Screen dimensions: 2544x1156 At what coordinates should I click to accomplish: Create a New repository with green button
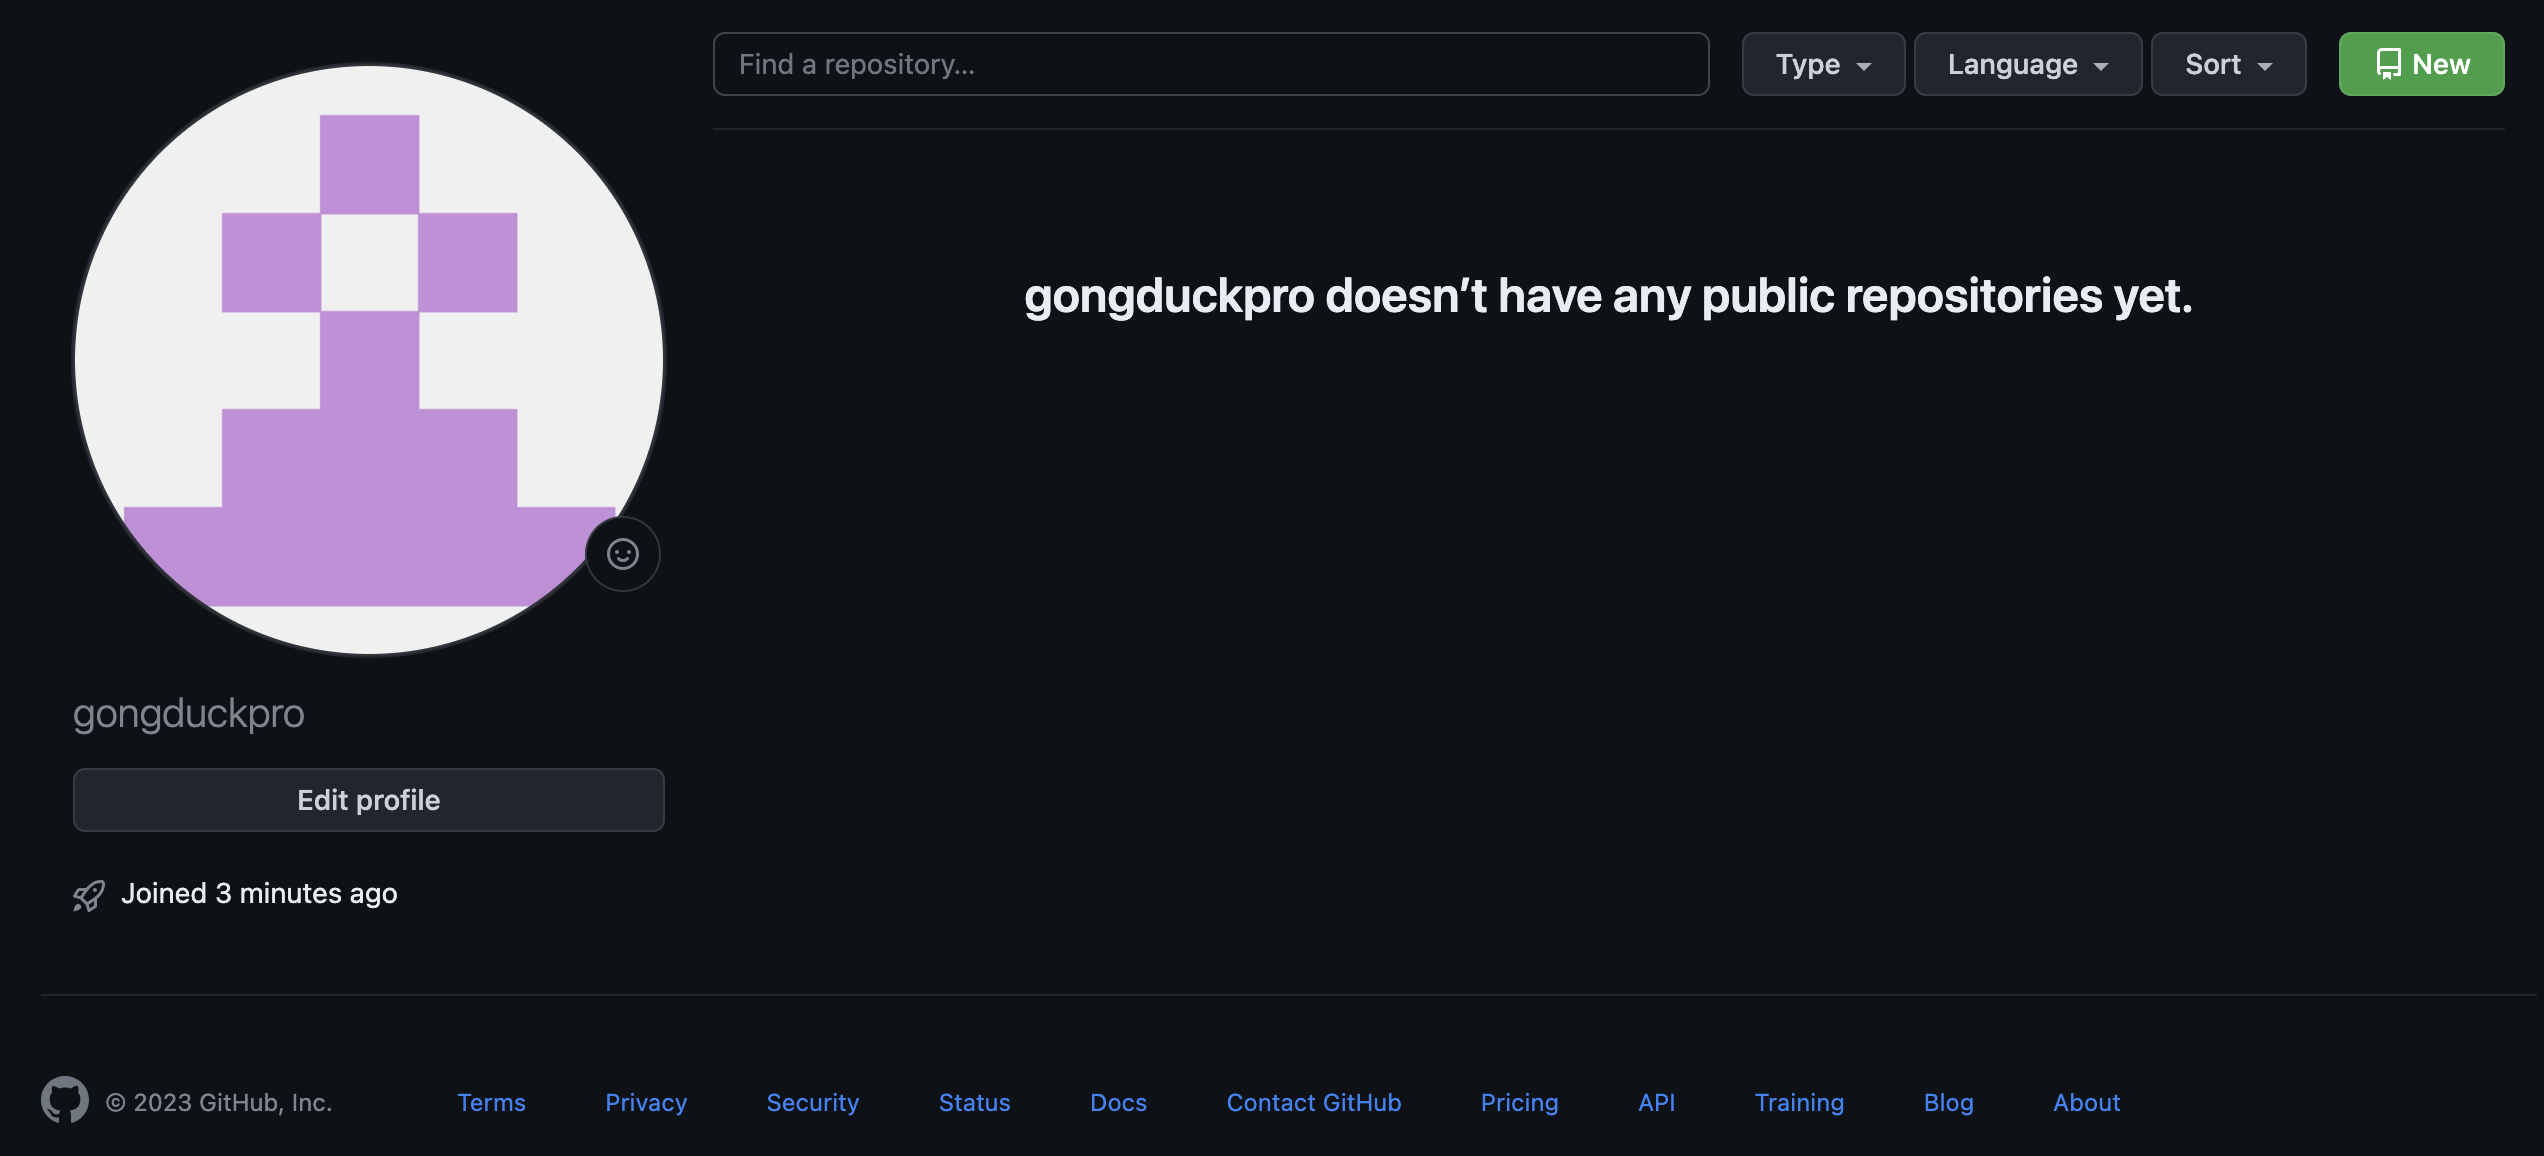(2421, 64)
